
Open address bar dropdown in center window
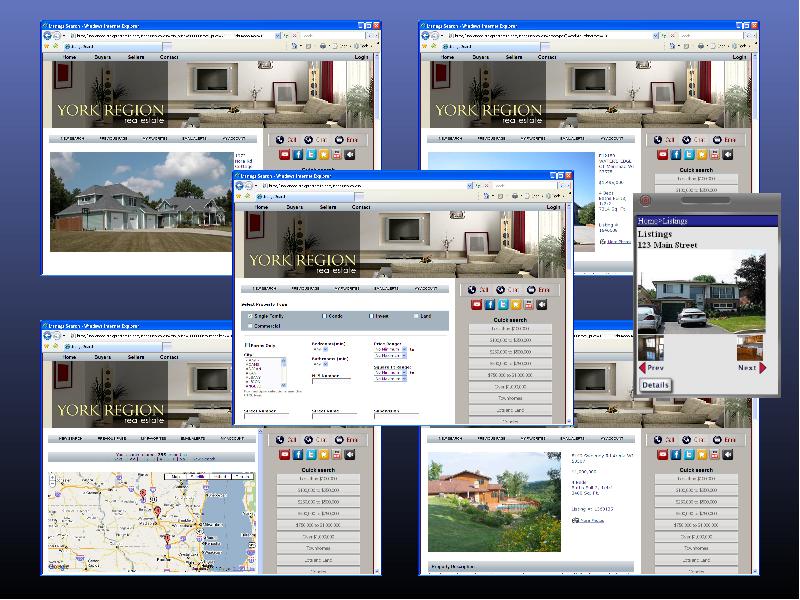pyautogui.click(x=470, y=186)
